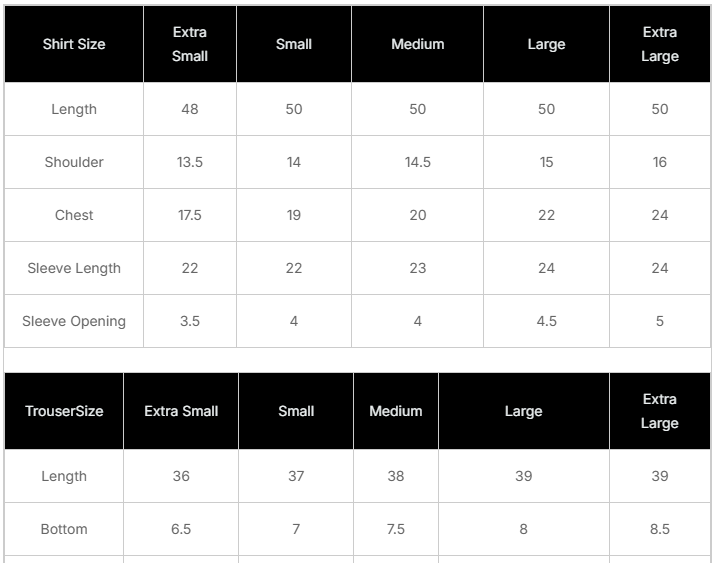723x563 pixels.
Task: Select the Chest row label
Action: point(74,215)
